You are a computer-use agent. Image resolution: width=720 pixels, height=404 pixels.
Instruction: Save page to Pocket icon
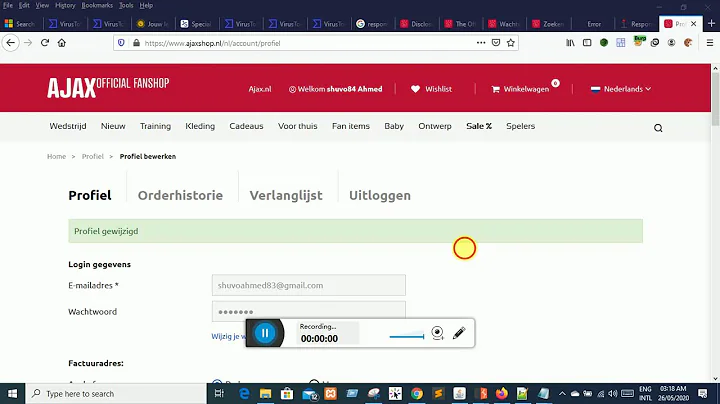(495, 43)
